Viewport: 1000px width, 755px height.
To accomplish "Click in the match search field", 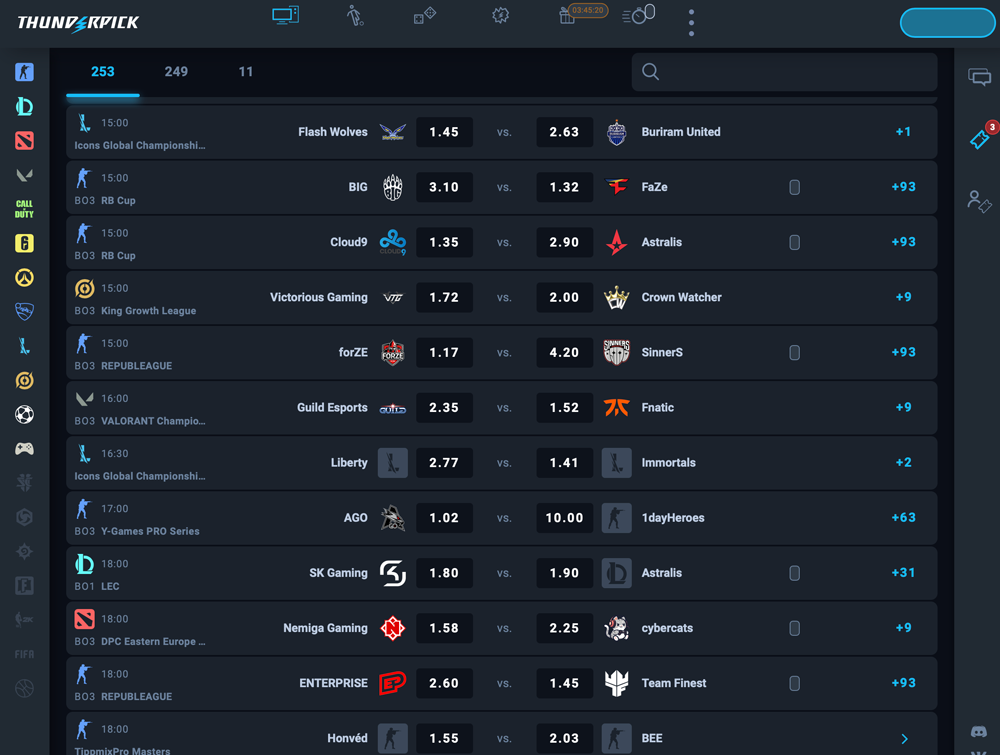I will coord(784,71).
